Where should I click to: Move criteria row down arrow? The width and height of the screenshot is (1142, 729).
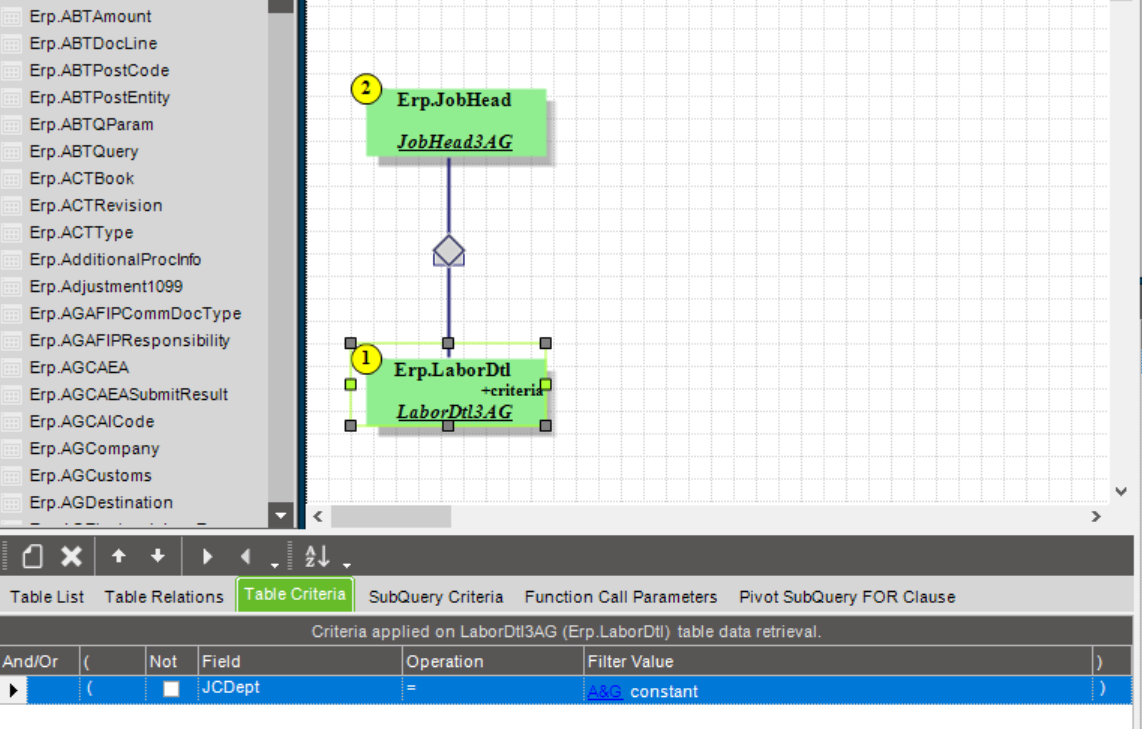(157, 556)
